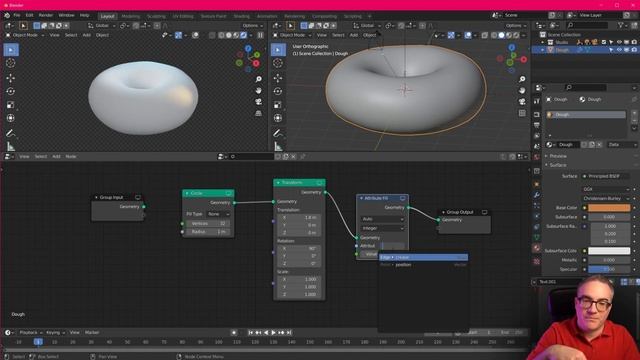Click the timeline auto-keying record dot
The height and width of the screenshot is (360, 640).
(234, 333)
